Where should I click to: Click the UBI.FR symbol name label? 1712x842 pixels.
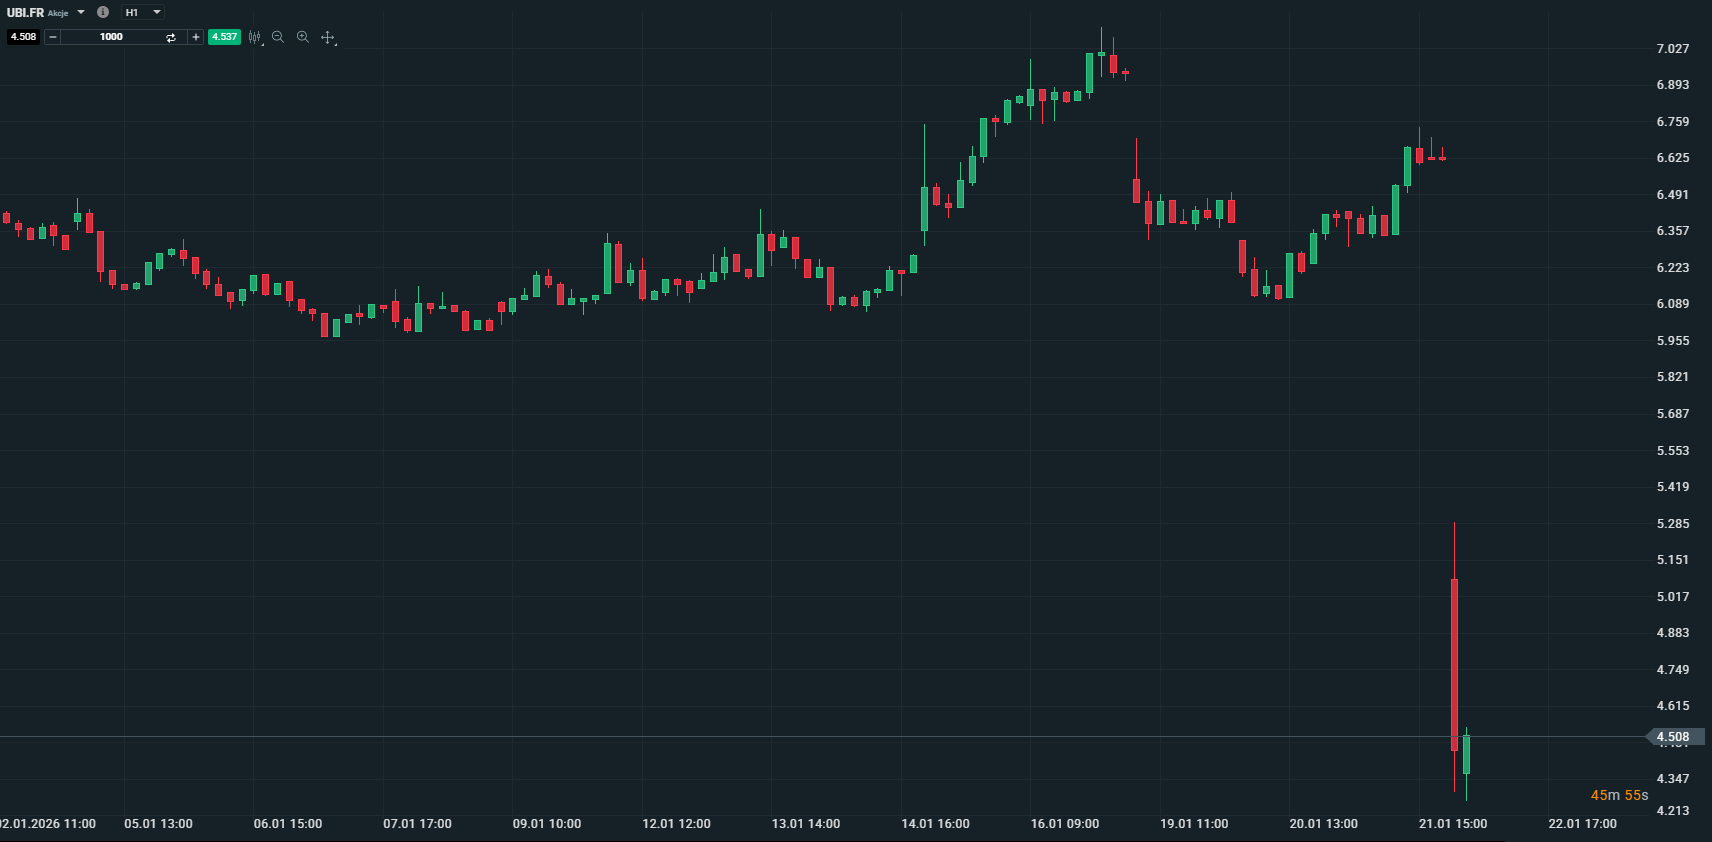pos(26,12)
